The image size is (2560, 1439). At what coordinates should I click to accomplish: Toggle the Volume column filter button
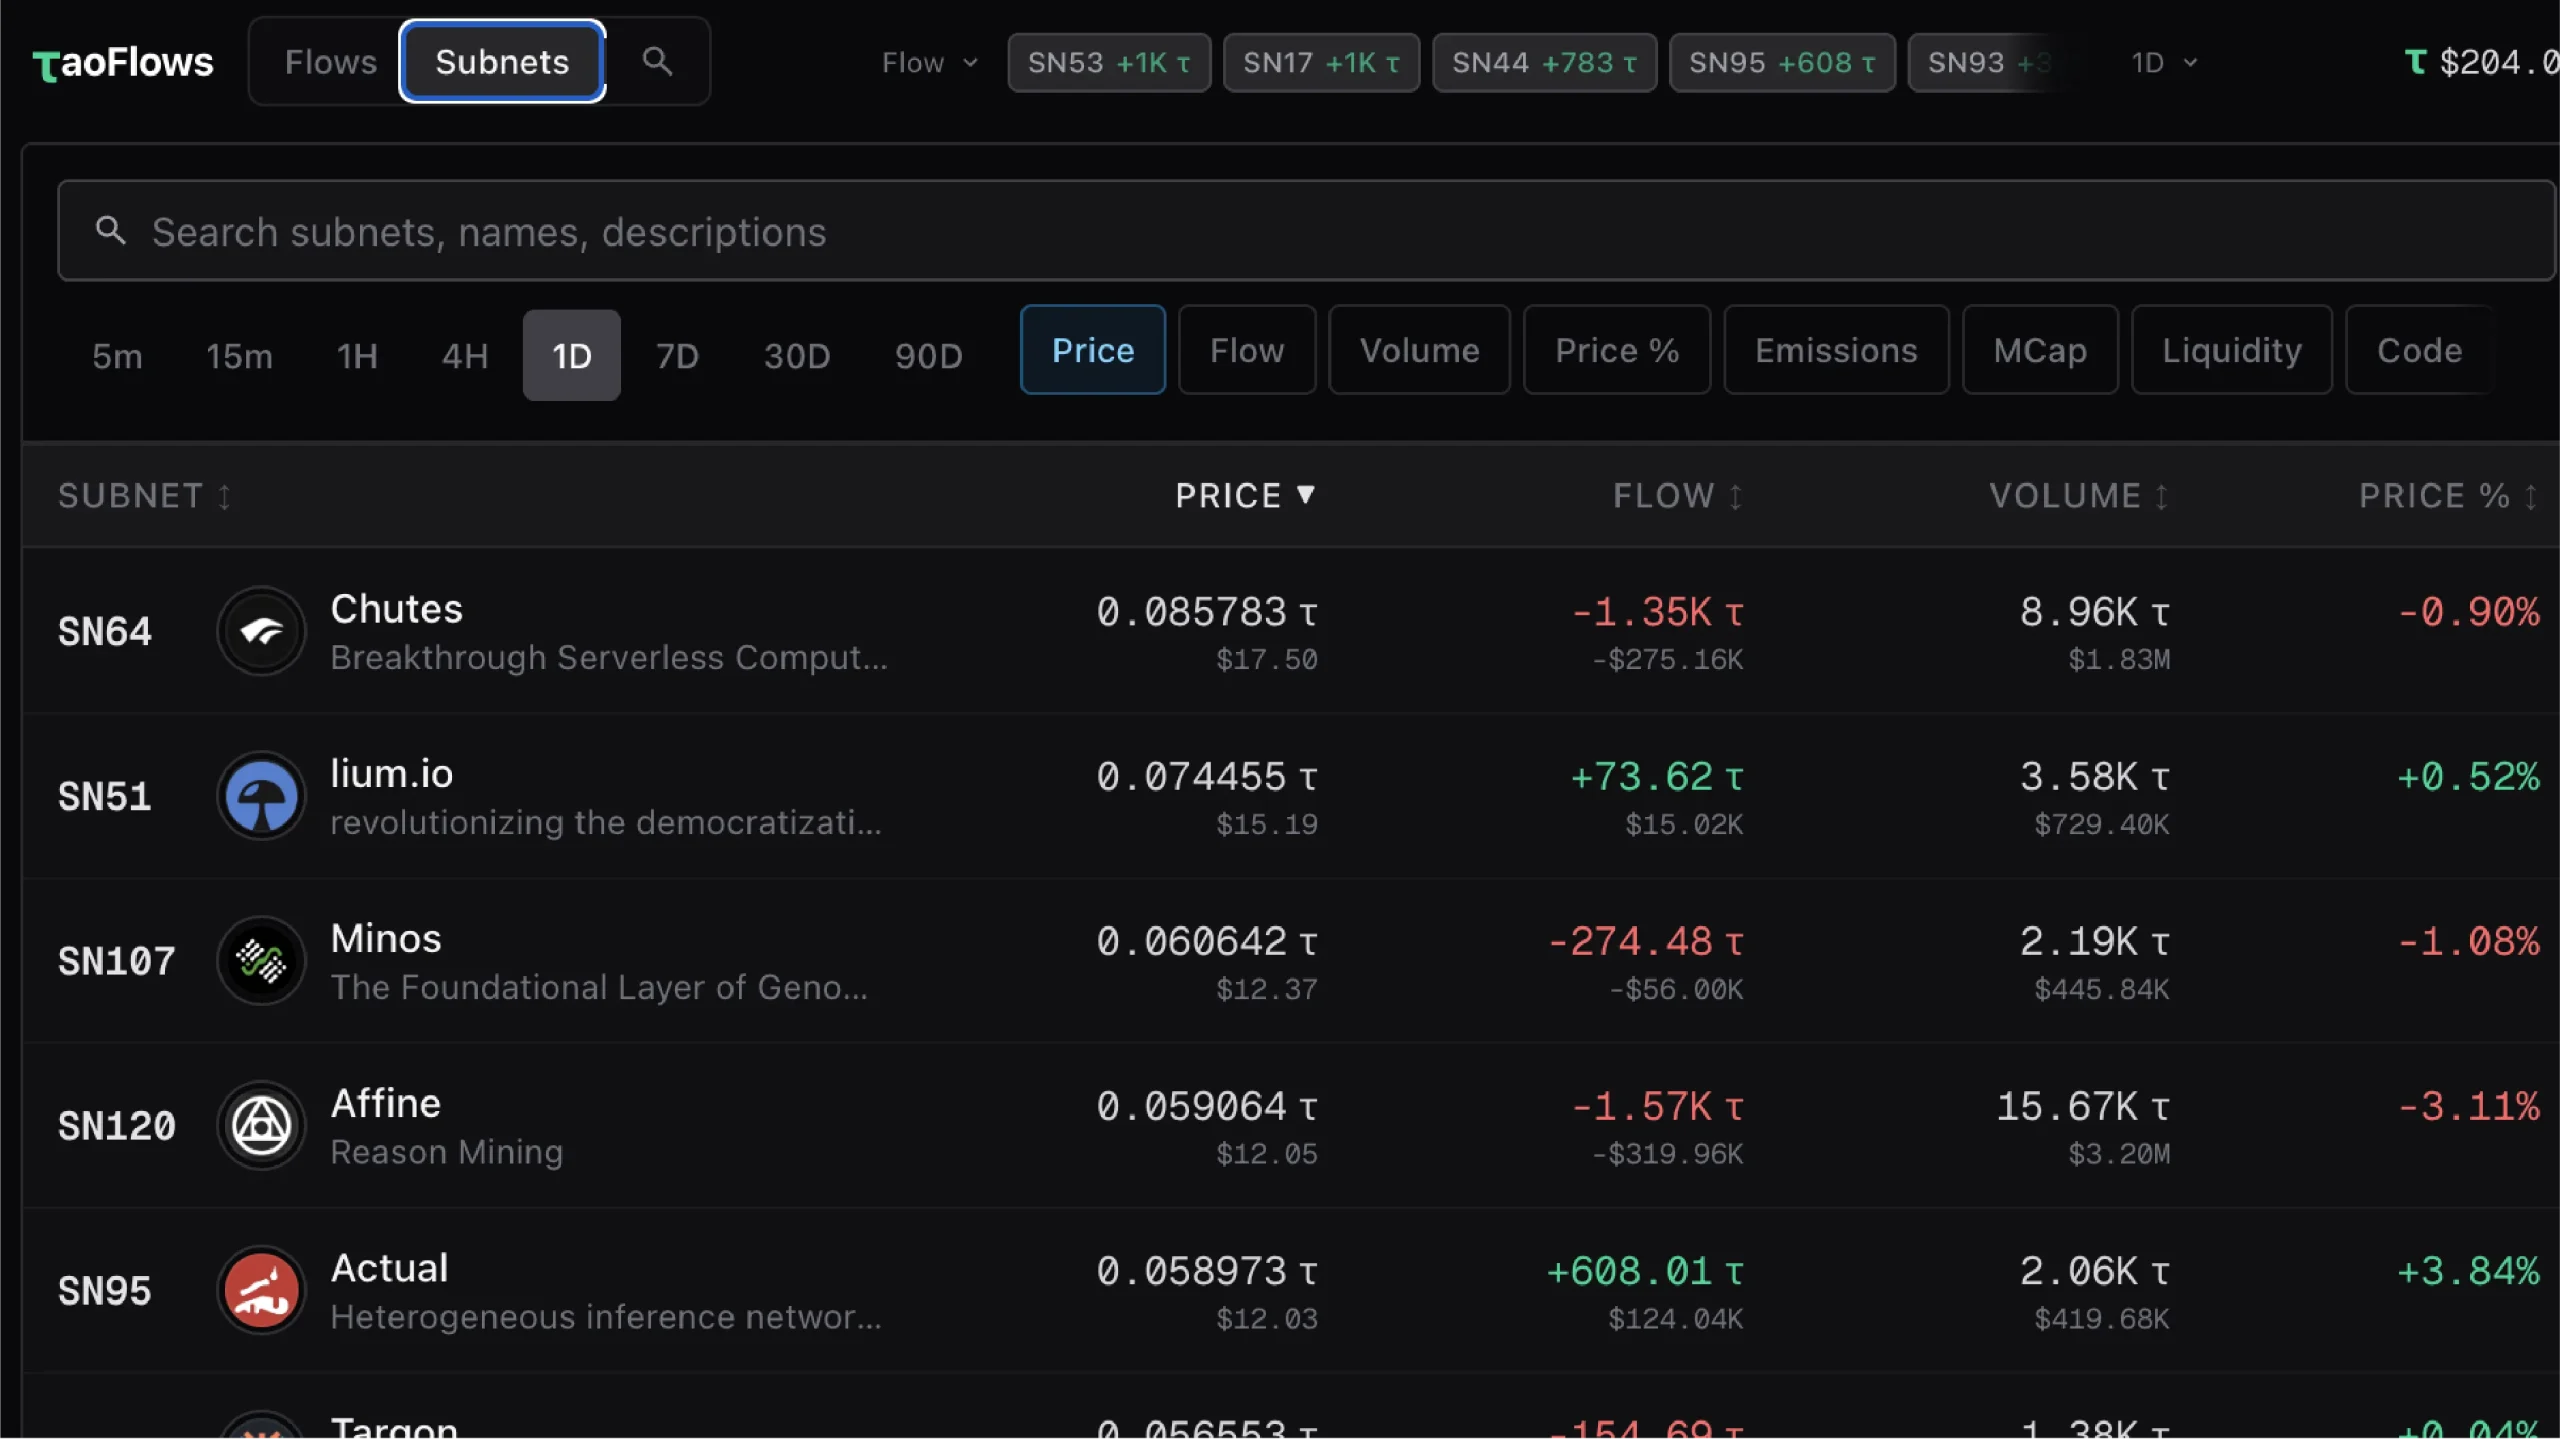1419,350
